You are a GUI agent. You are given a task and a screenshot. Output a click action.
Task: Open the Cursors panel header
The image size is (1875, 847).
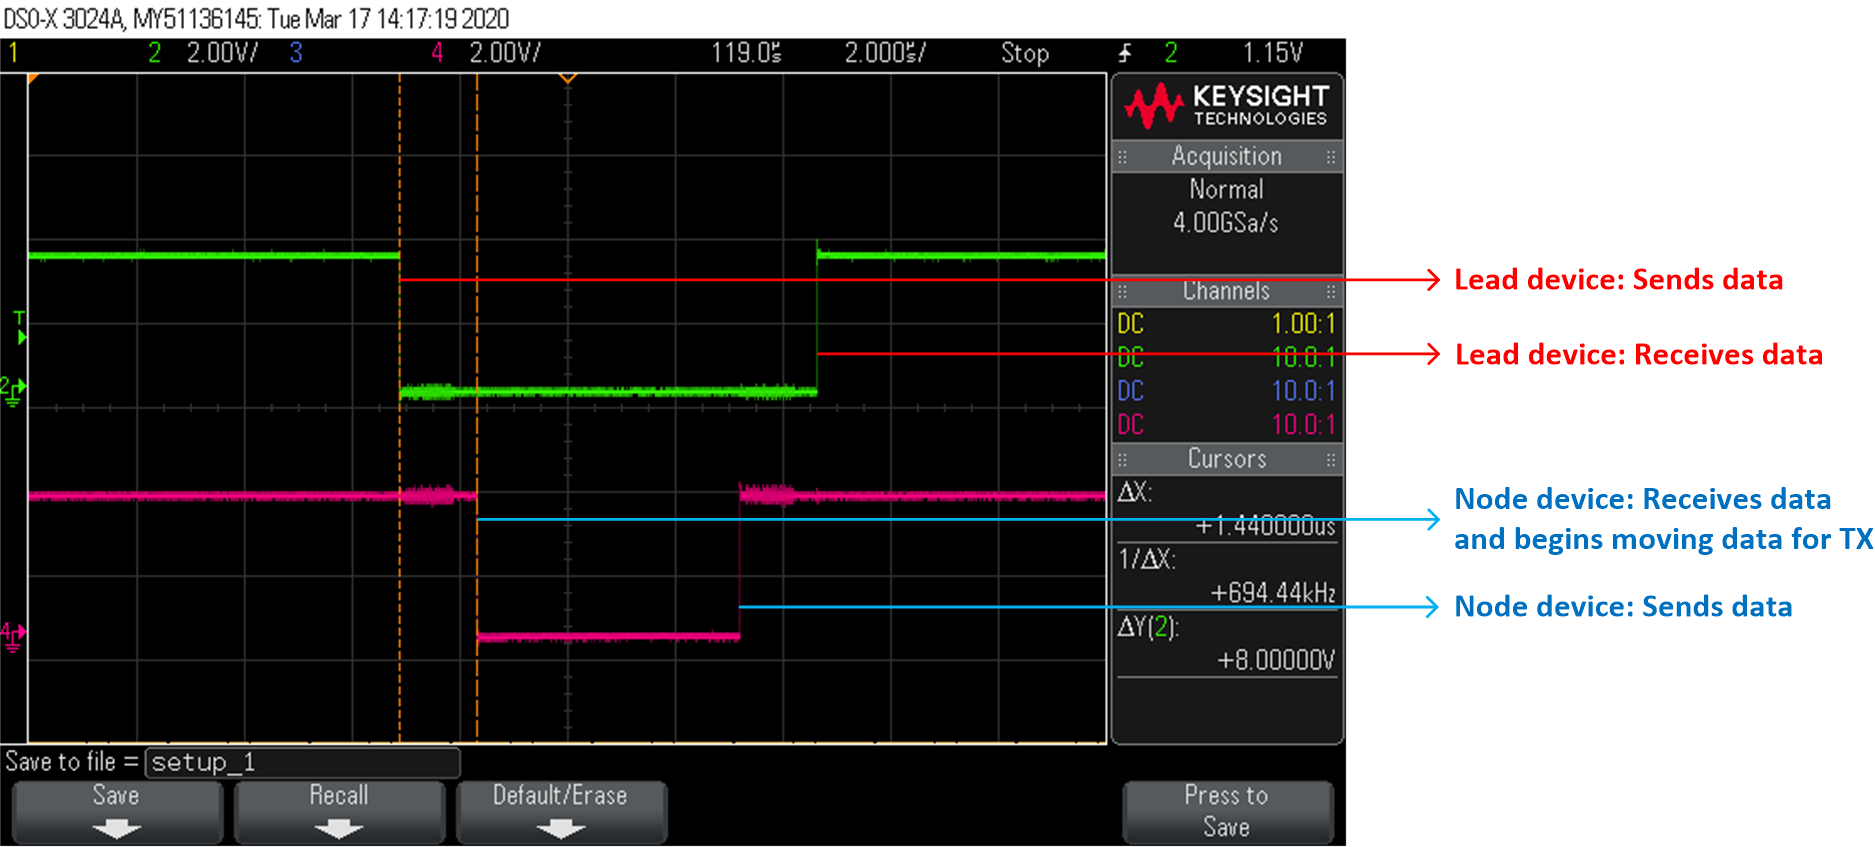pos(1226,459)
